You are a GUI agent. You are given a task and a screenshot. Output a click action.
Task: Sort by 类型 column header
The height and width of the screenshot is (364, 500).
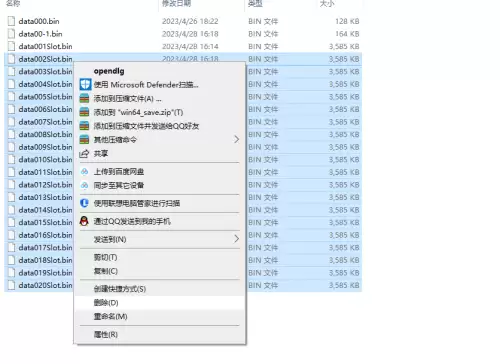tap(255, 3)
